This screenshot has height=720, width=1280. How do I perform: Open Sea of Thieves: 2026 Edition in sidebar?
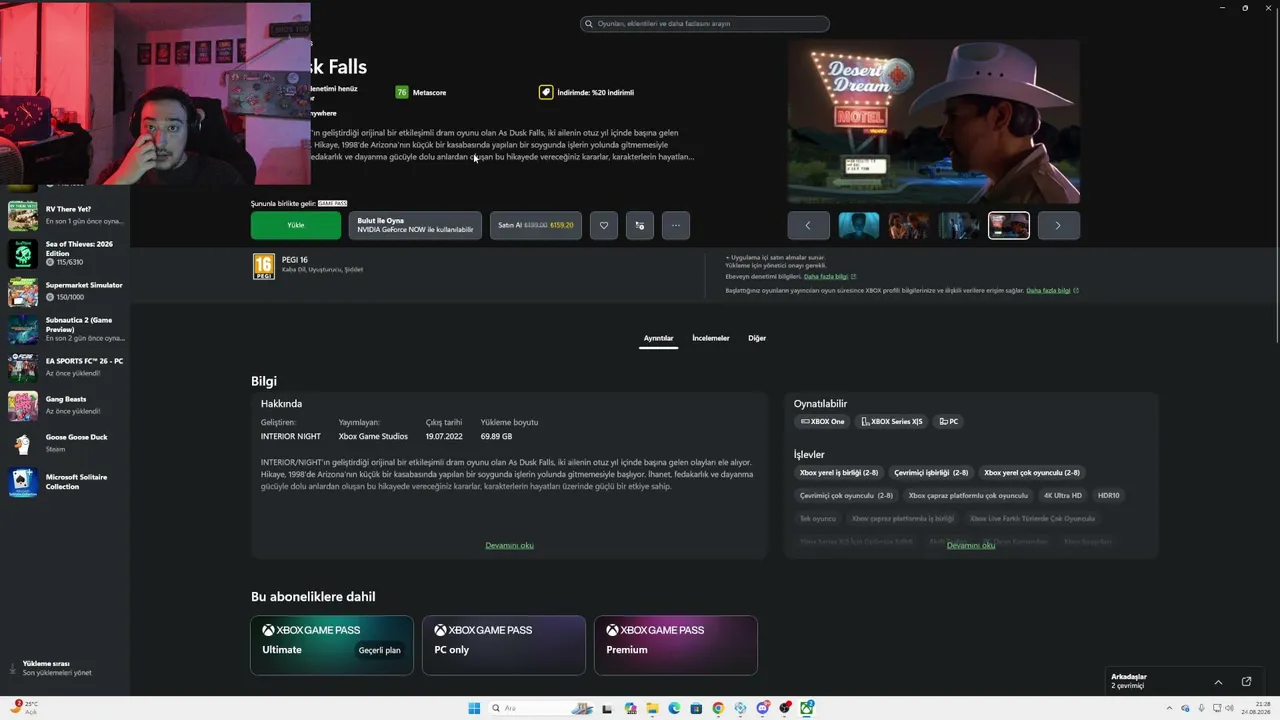66,253
